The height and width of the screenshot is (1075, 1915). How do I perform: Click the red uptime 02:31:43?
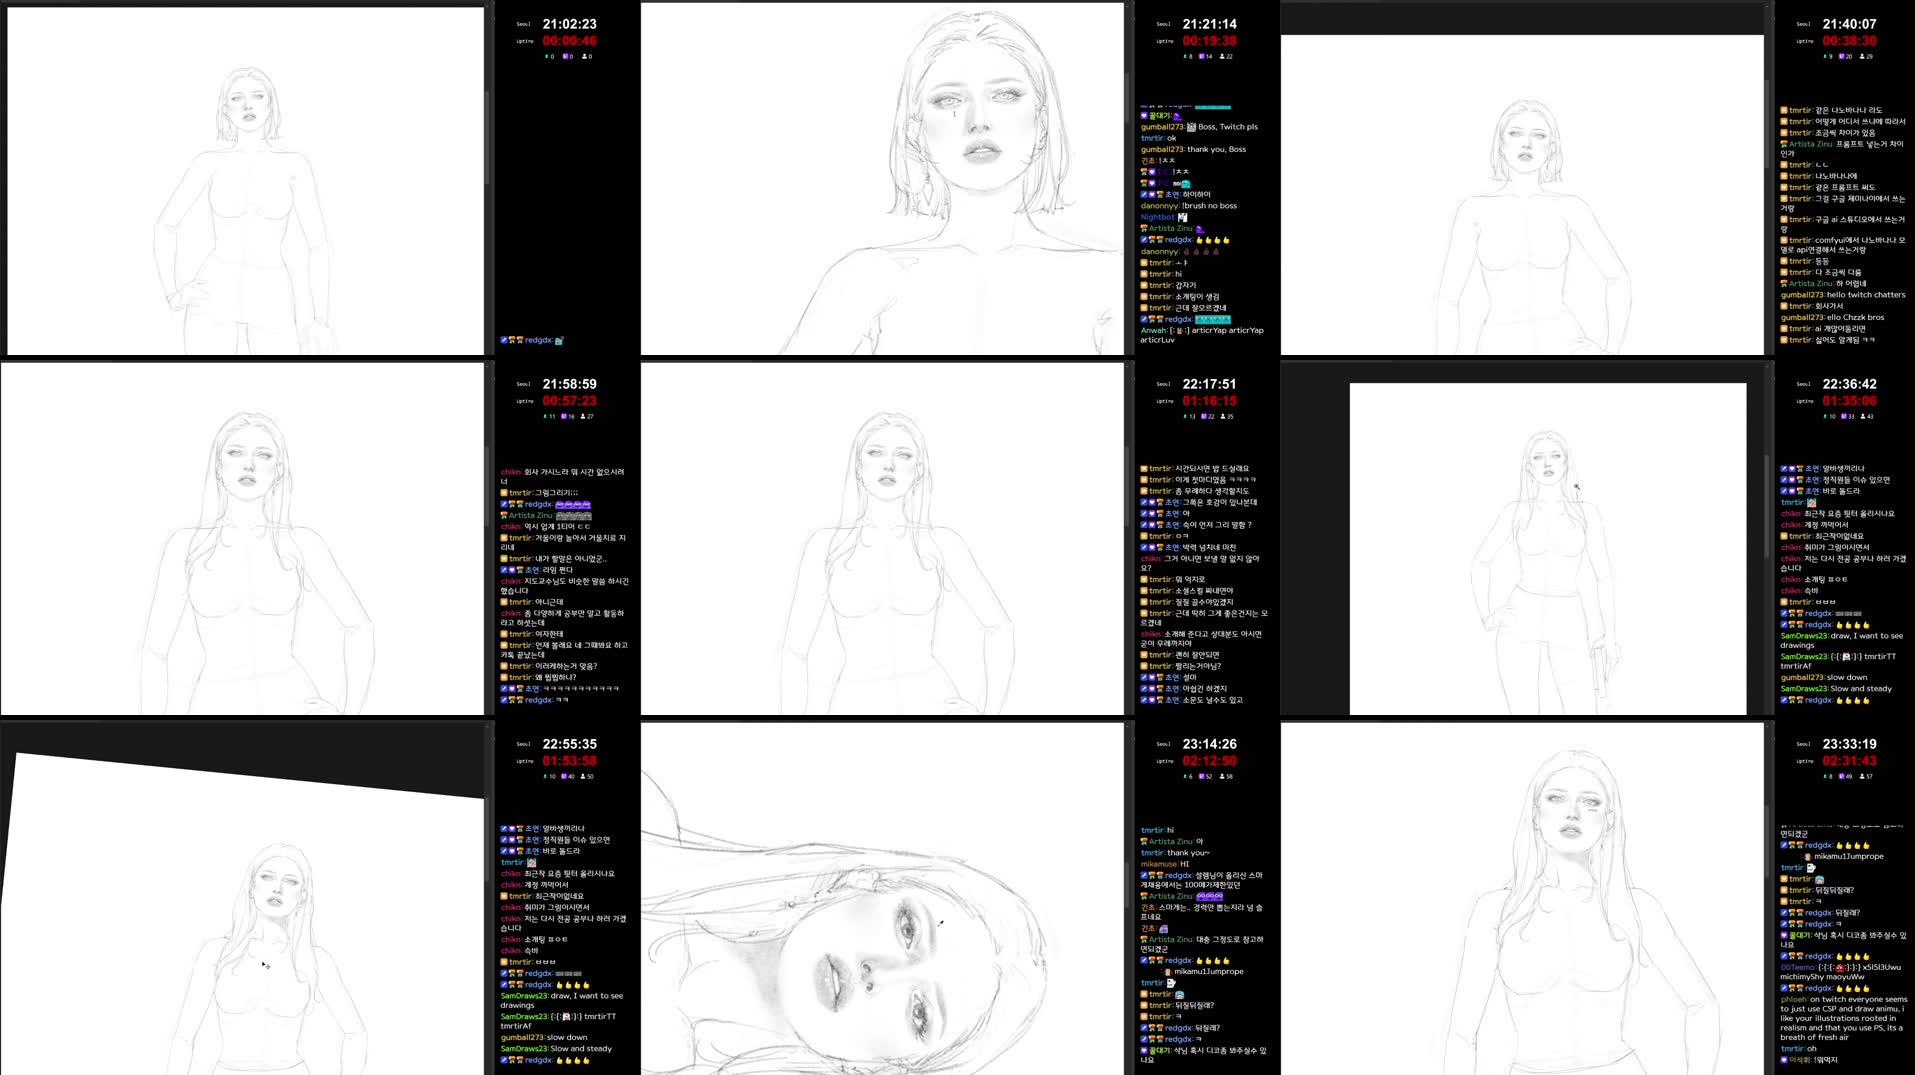click(1849, 761)
